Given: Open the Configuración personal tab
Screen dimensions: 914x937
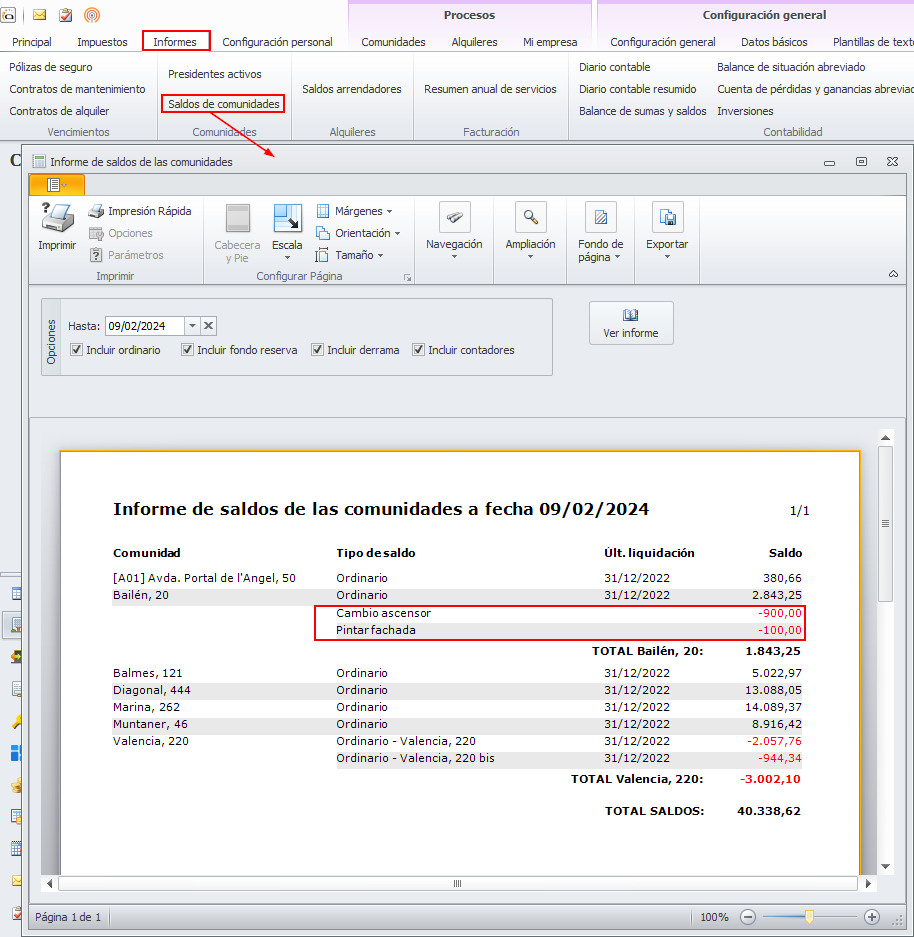Looking at the screenshot, I should [x=277, y=42].
